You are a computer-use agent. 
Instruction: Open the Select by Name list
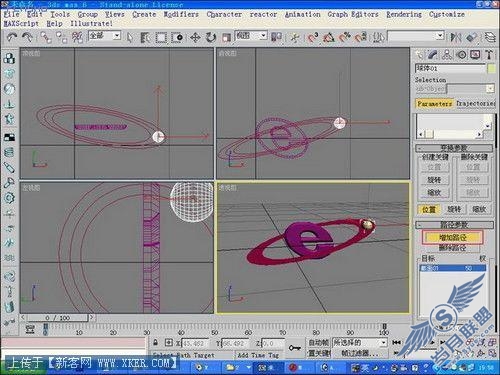coord(145,37)
